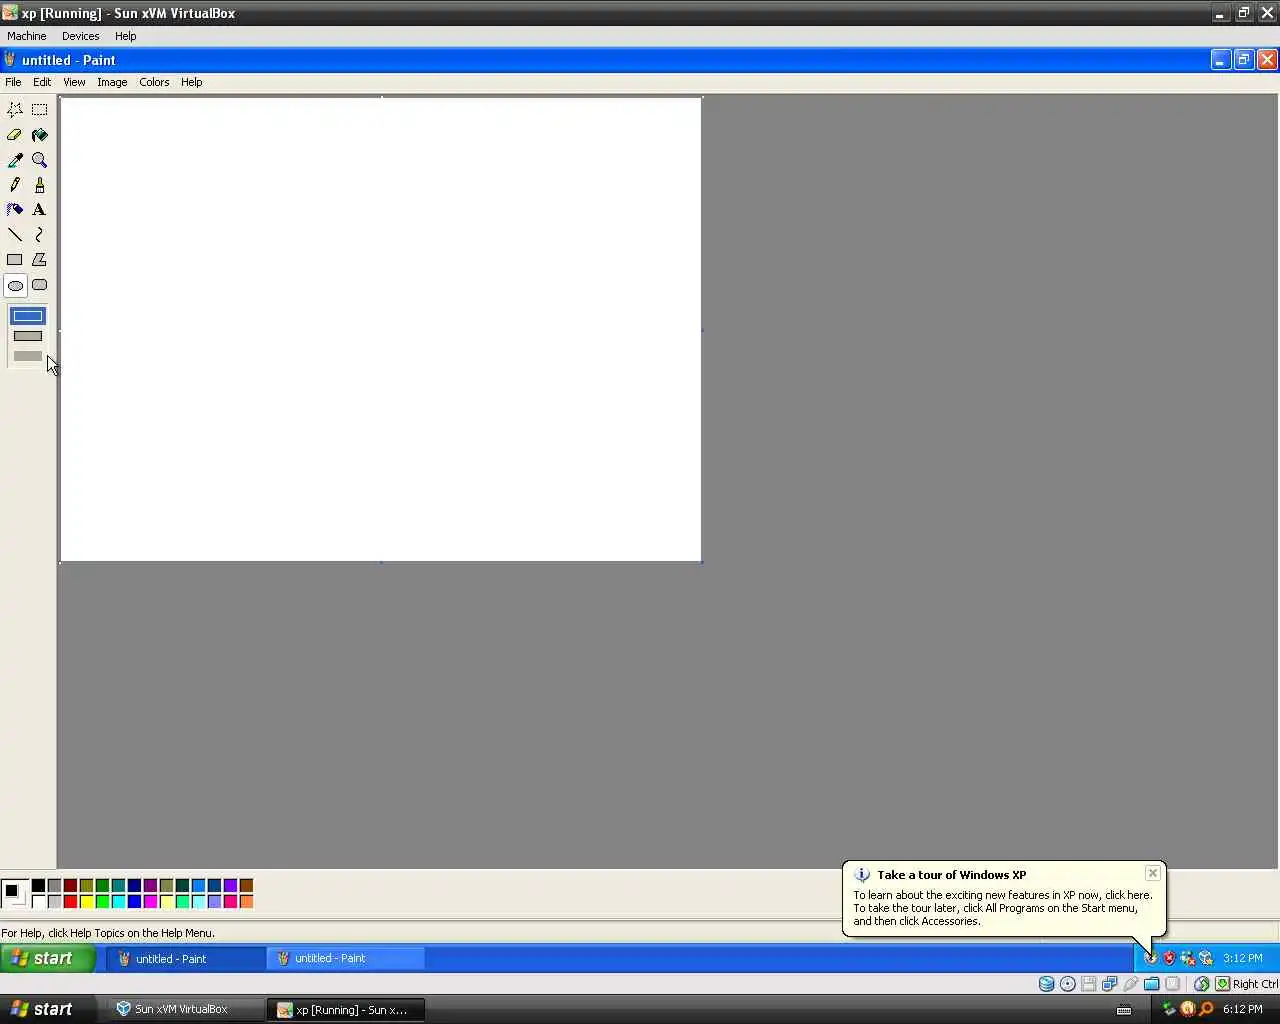
Task: Click the xp [Running] host taskbar button
Action: pos(346,1010)
